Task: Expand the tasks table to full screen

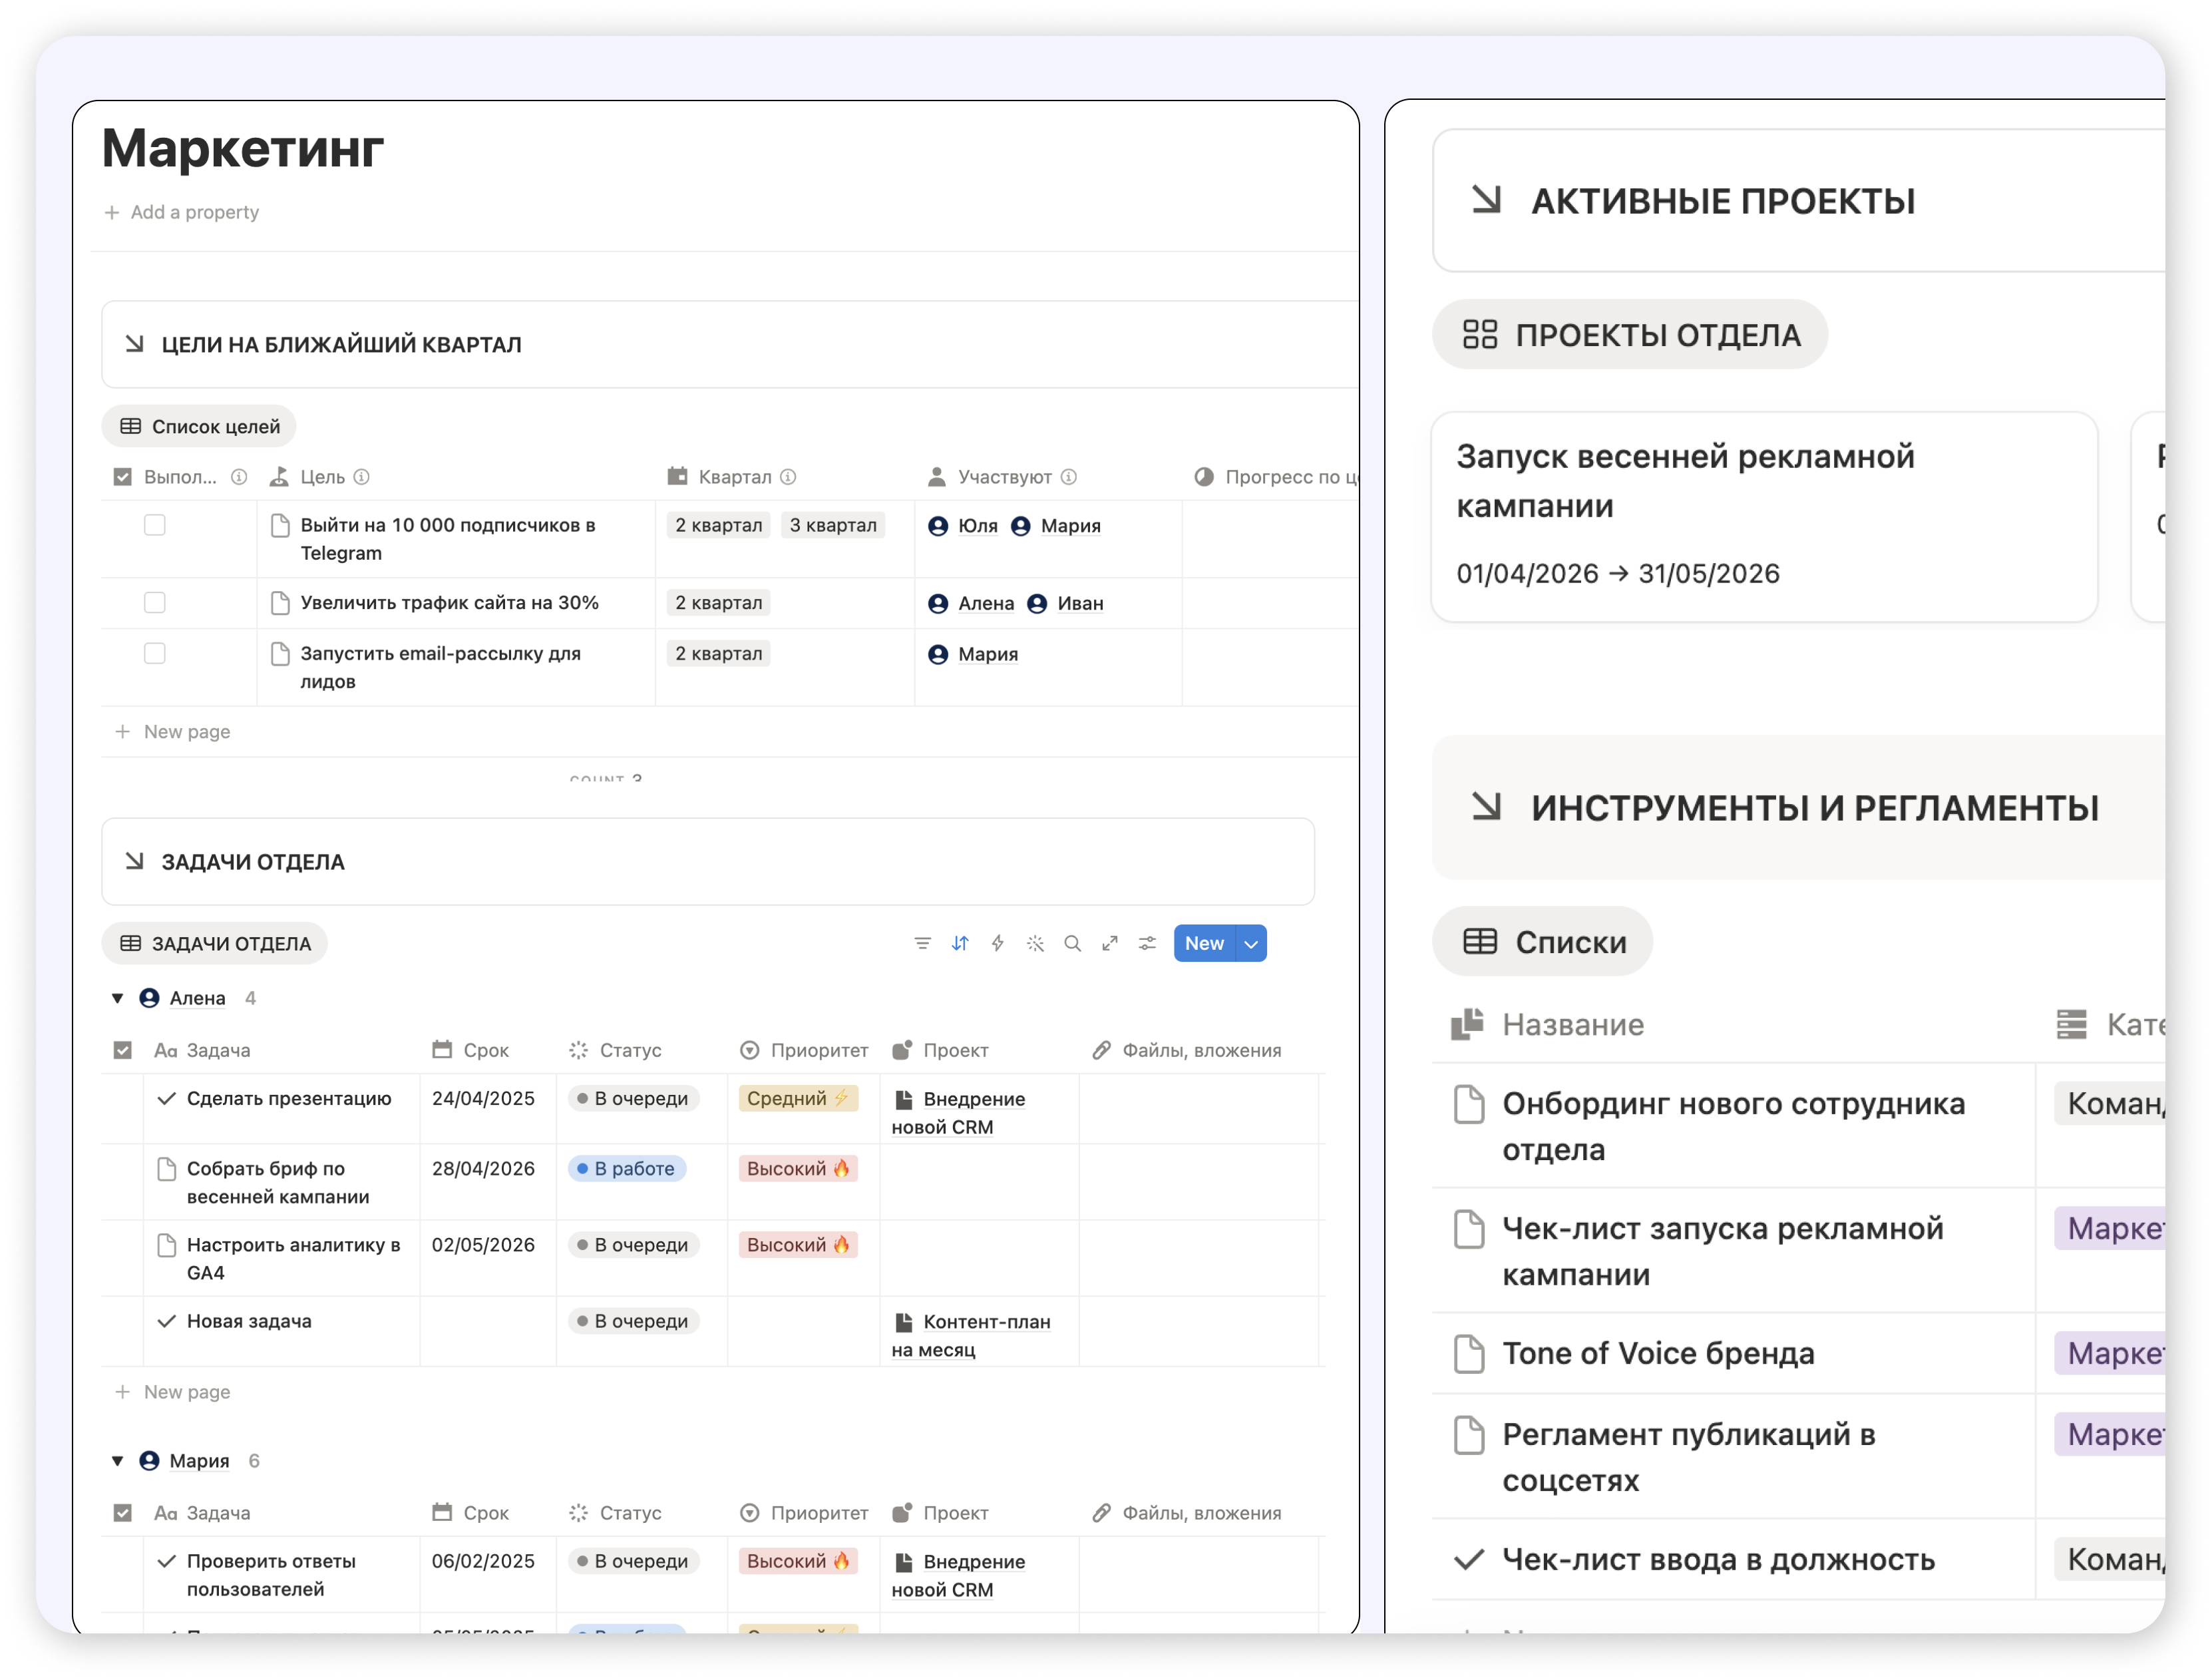Action: point(1110,943)
